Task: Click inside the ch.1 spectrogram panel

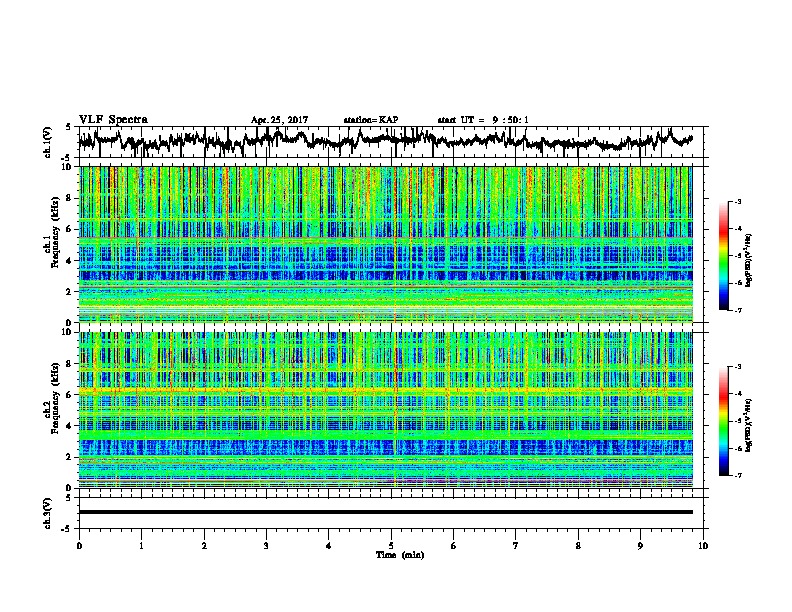Action: (385, 244)
